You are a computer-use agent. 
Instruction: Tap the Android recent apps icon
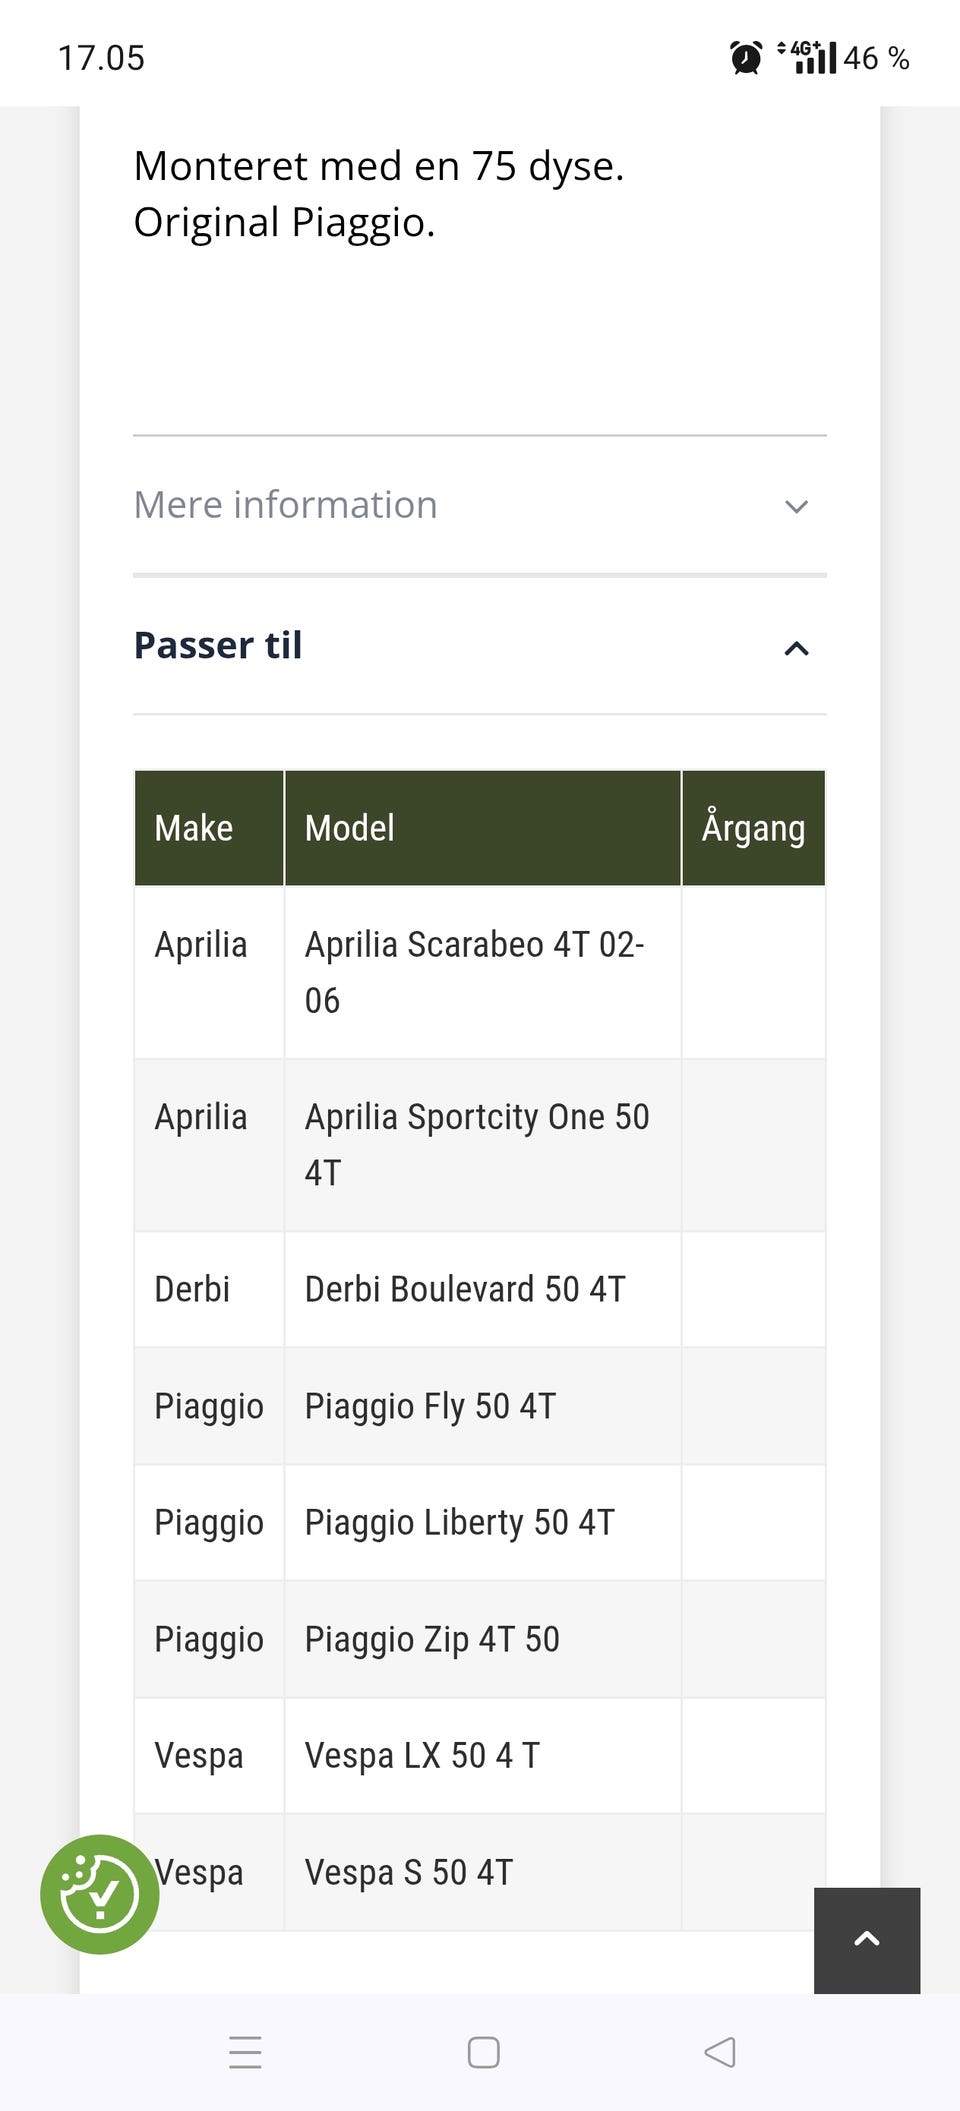[x=245, y=2052]
